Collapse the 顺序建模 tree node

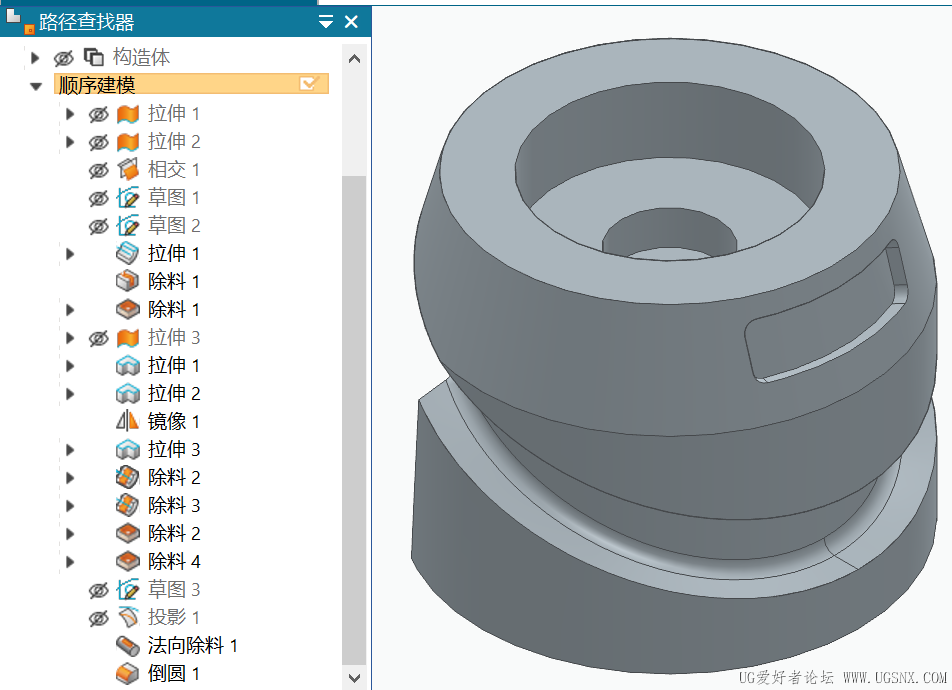pyautogui.click(x=36, y=86)
